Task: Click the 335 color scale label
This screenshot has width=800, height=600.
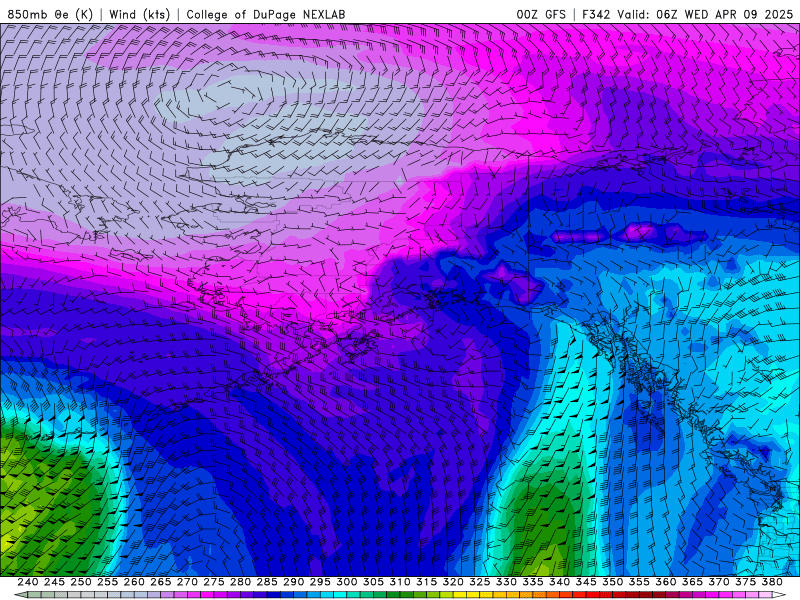Action: coord(533,582)
